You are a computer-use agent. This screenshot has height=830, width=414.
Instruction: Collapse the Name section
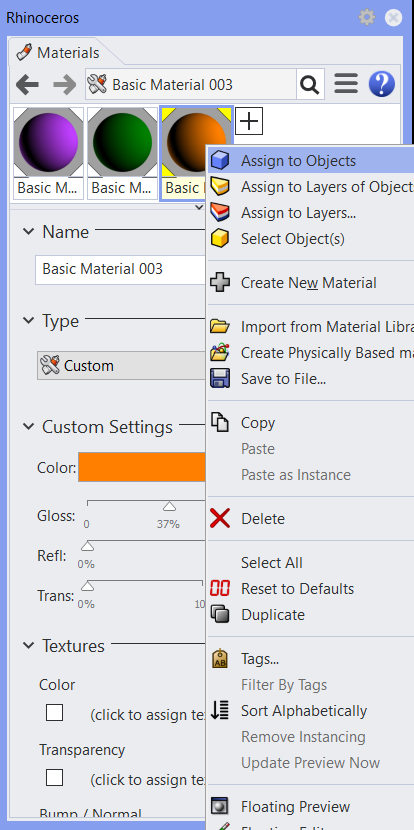tap(28, 231)
